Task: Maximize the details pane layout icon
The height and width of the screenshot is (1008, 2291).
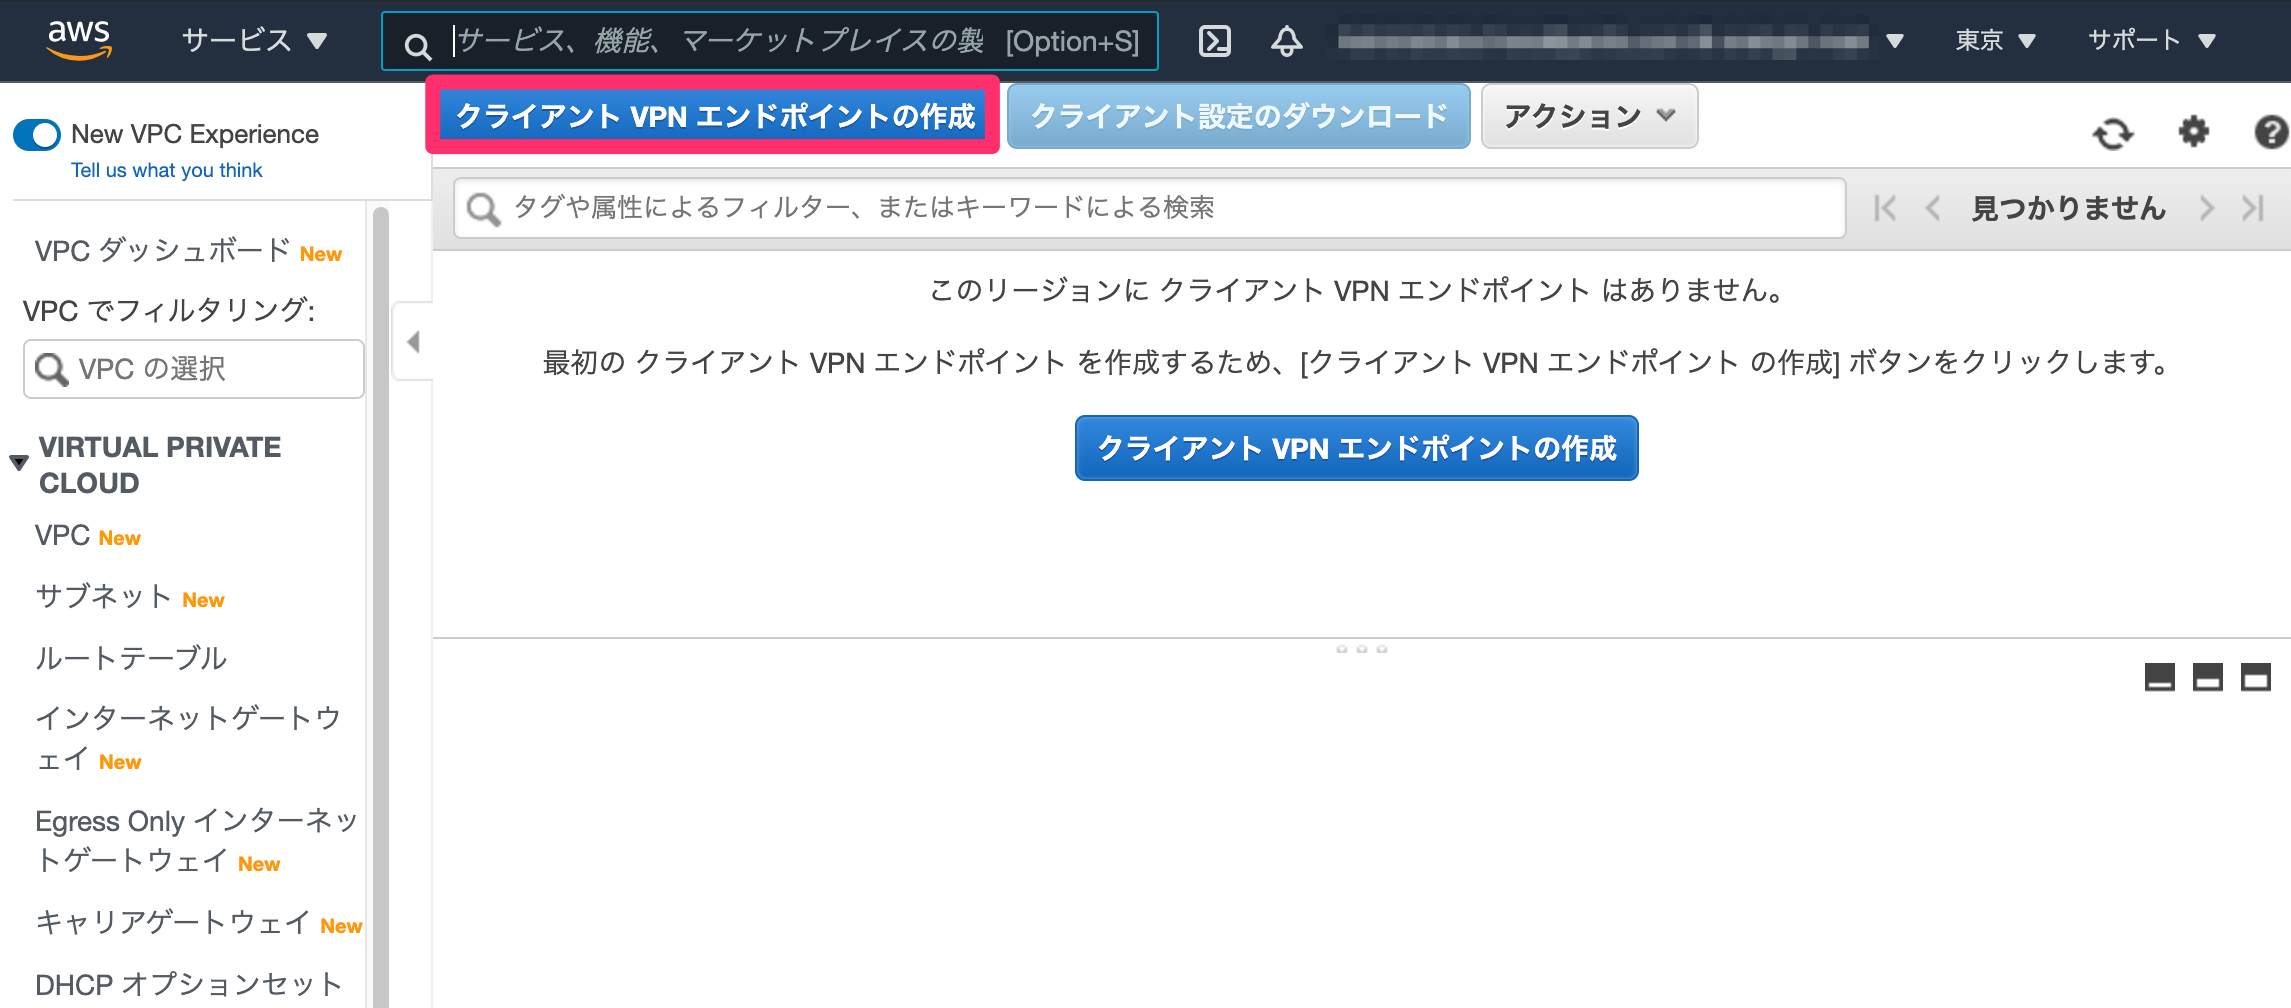Action: 2256,677
